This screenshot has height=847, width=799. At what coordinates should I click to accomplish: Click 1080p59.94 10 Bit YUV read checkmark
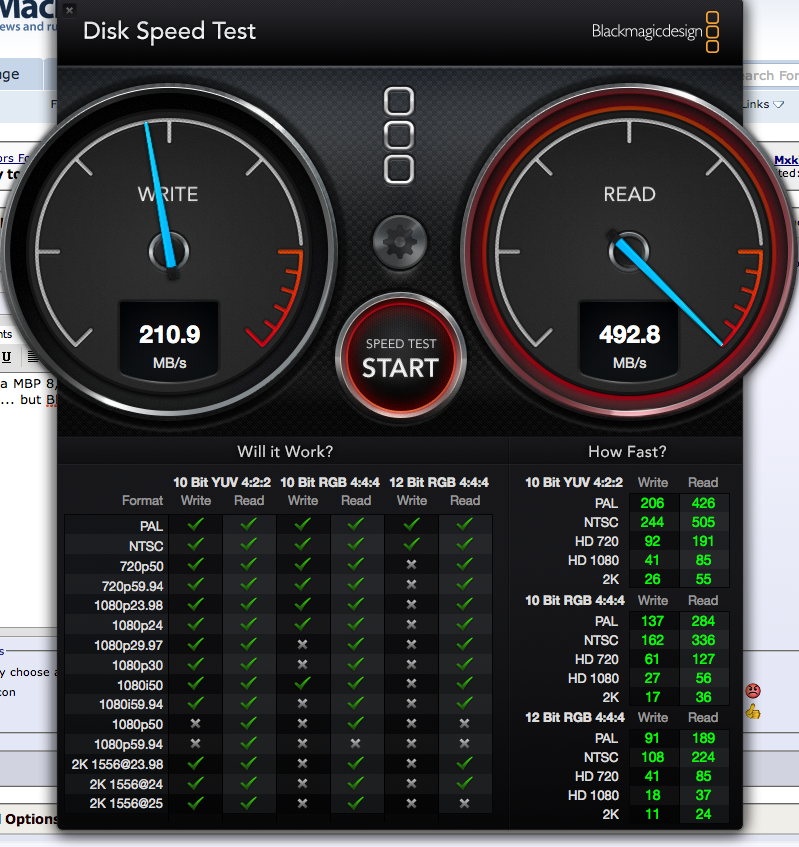249,743
